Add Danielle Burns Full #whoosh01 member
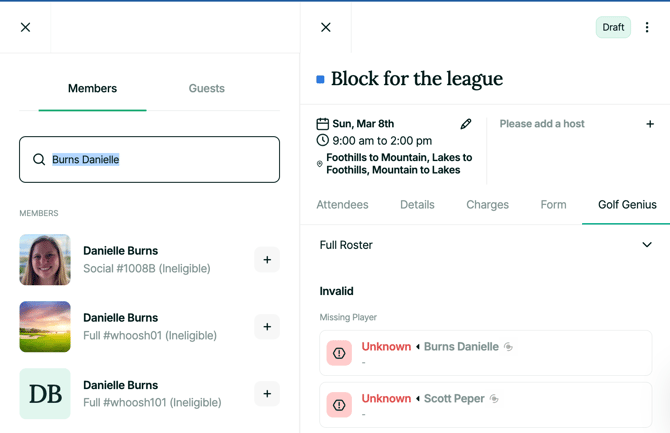This screenshot has height=433, width=670. tap(267, 327)
